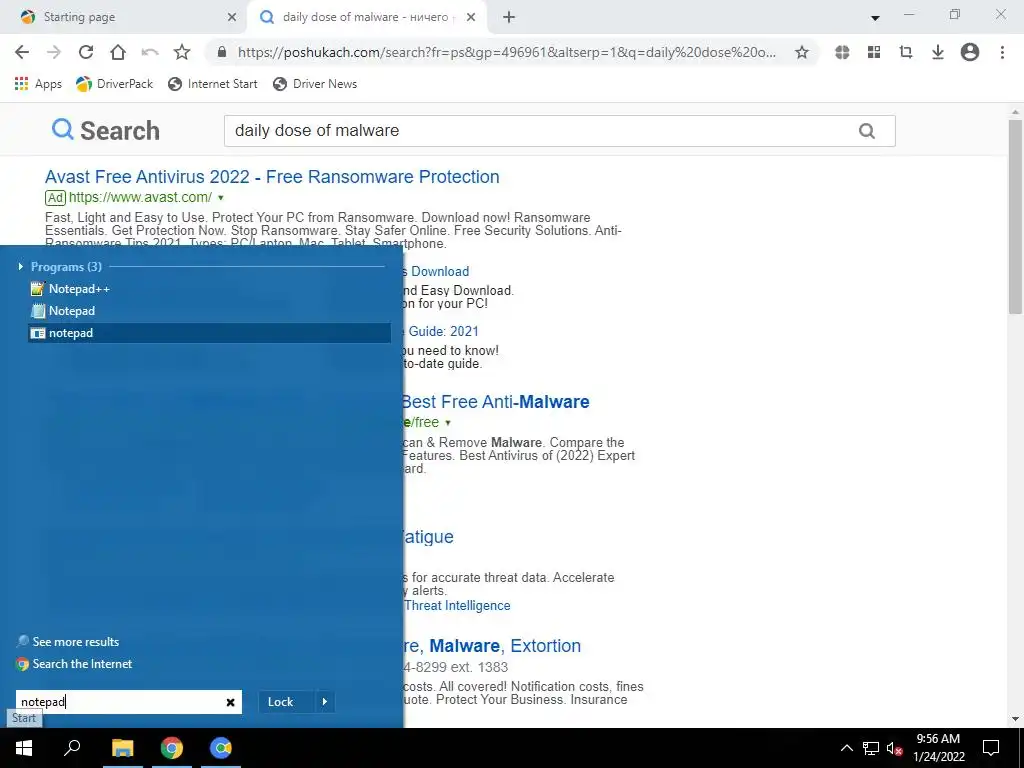Open the user profile avatar
Viewport: 1024px width, 768px height.
point(970,52)
